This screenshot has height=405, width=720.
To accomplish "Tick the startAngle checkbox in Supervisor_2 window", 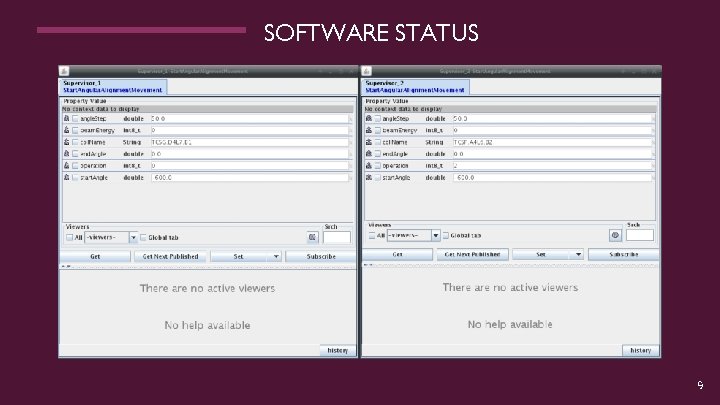I will click(x=377, y=177).
